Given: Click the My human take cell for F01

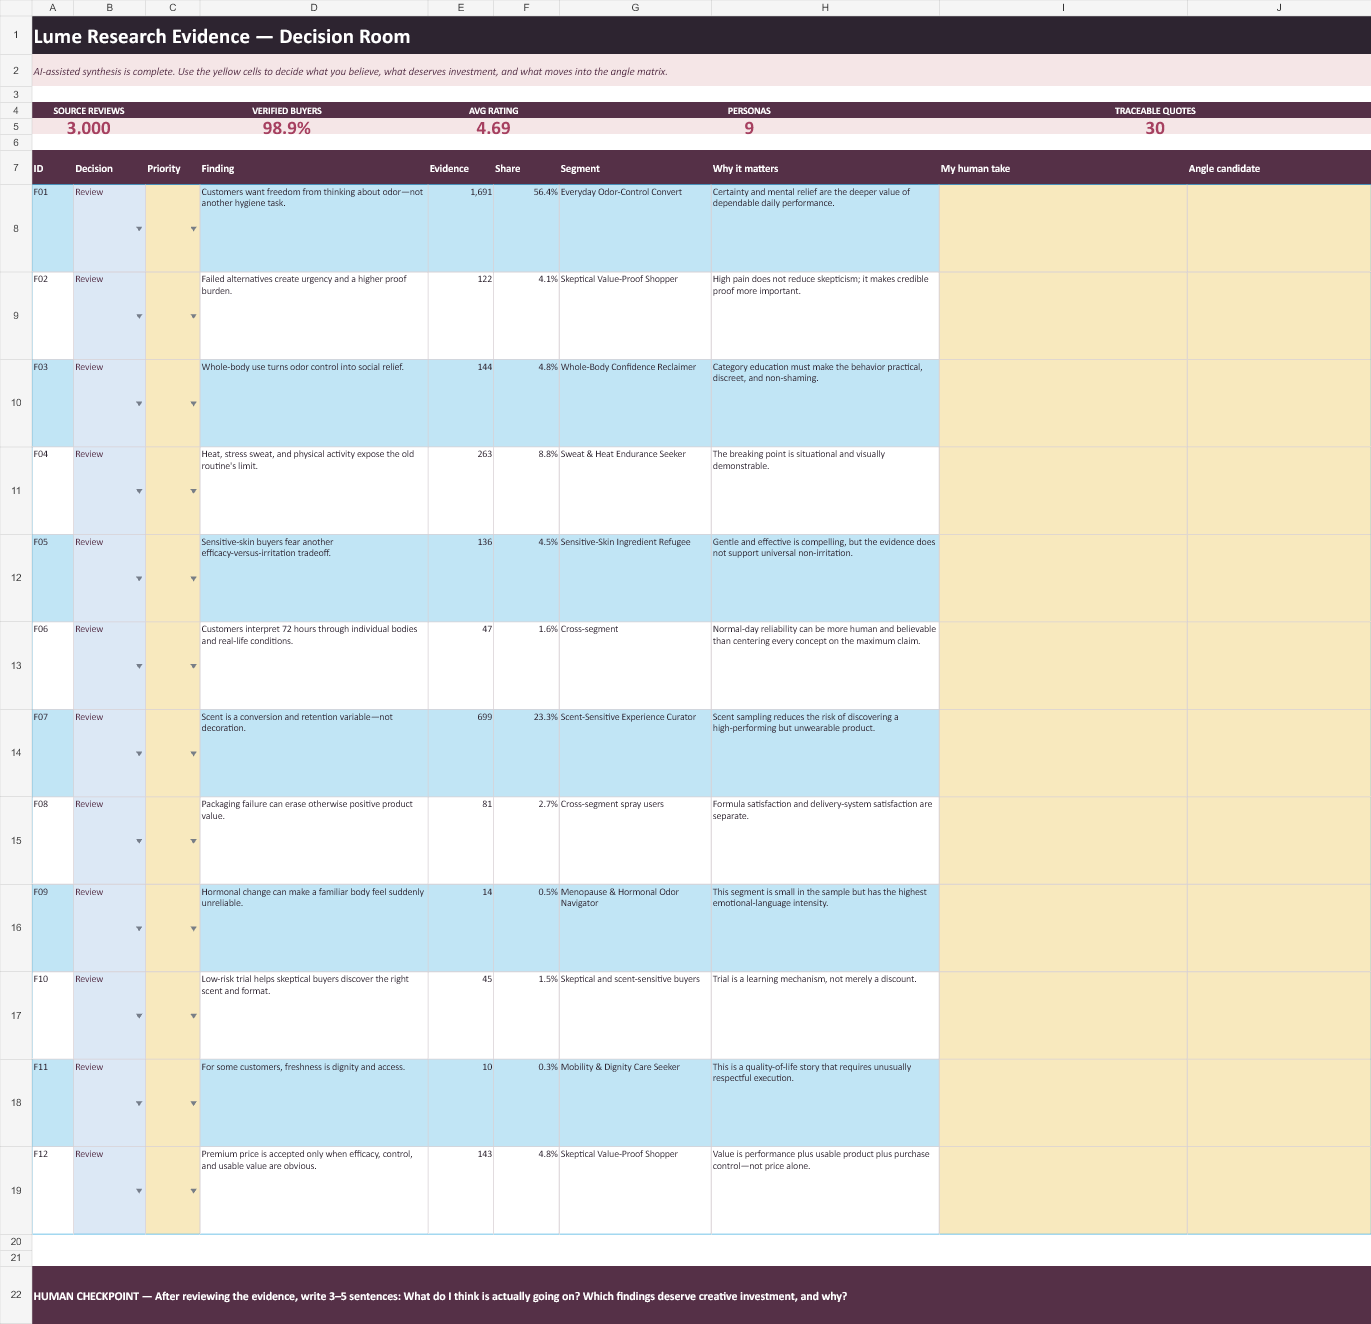Looking at the screenshot, I should [x=1063, y=228].
